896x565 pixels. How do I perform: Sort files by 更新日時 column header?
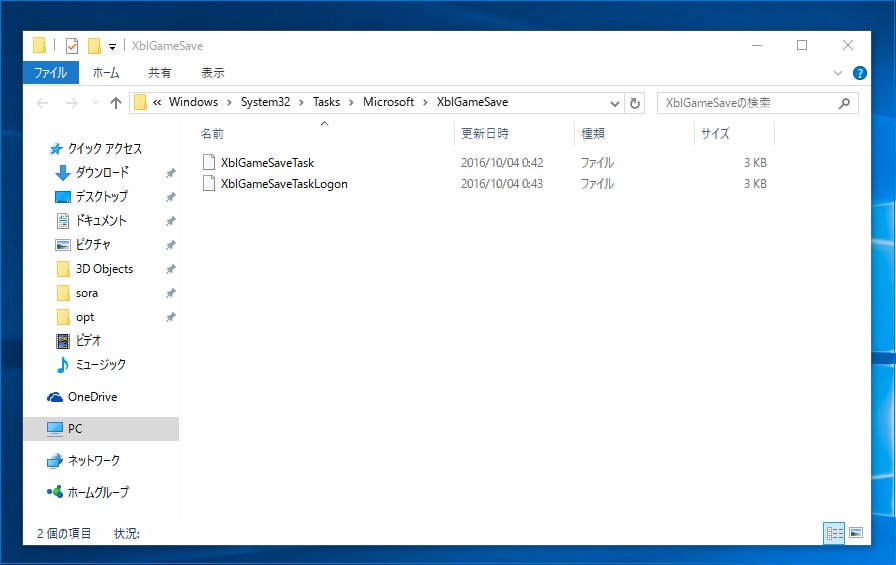point(485,133)
